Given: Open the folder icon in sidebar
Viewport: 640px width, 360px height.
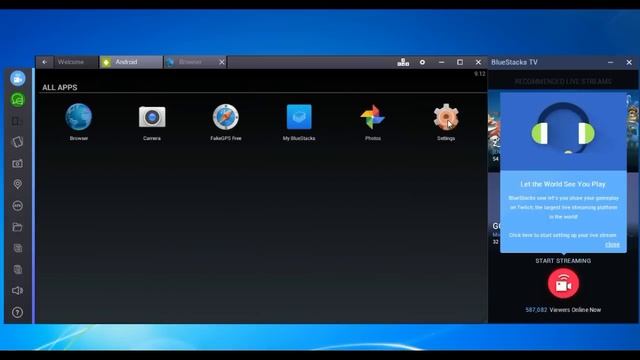Looking at the screenshot, I should click(17, 227).
